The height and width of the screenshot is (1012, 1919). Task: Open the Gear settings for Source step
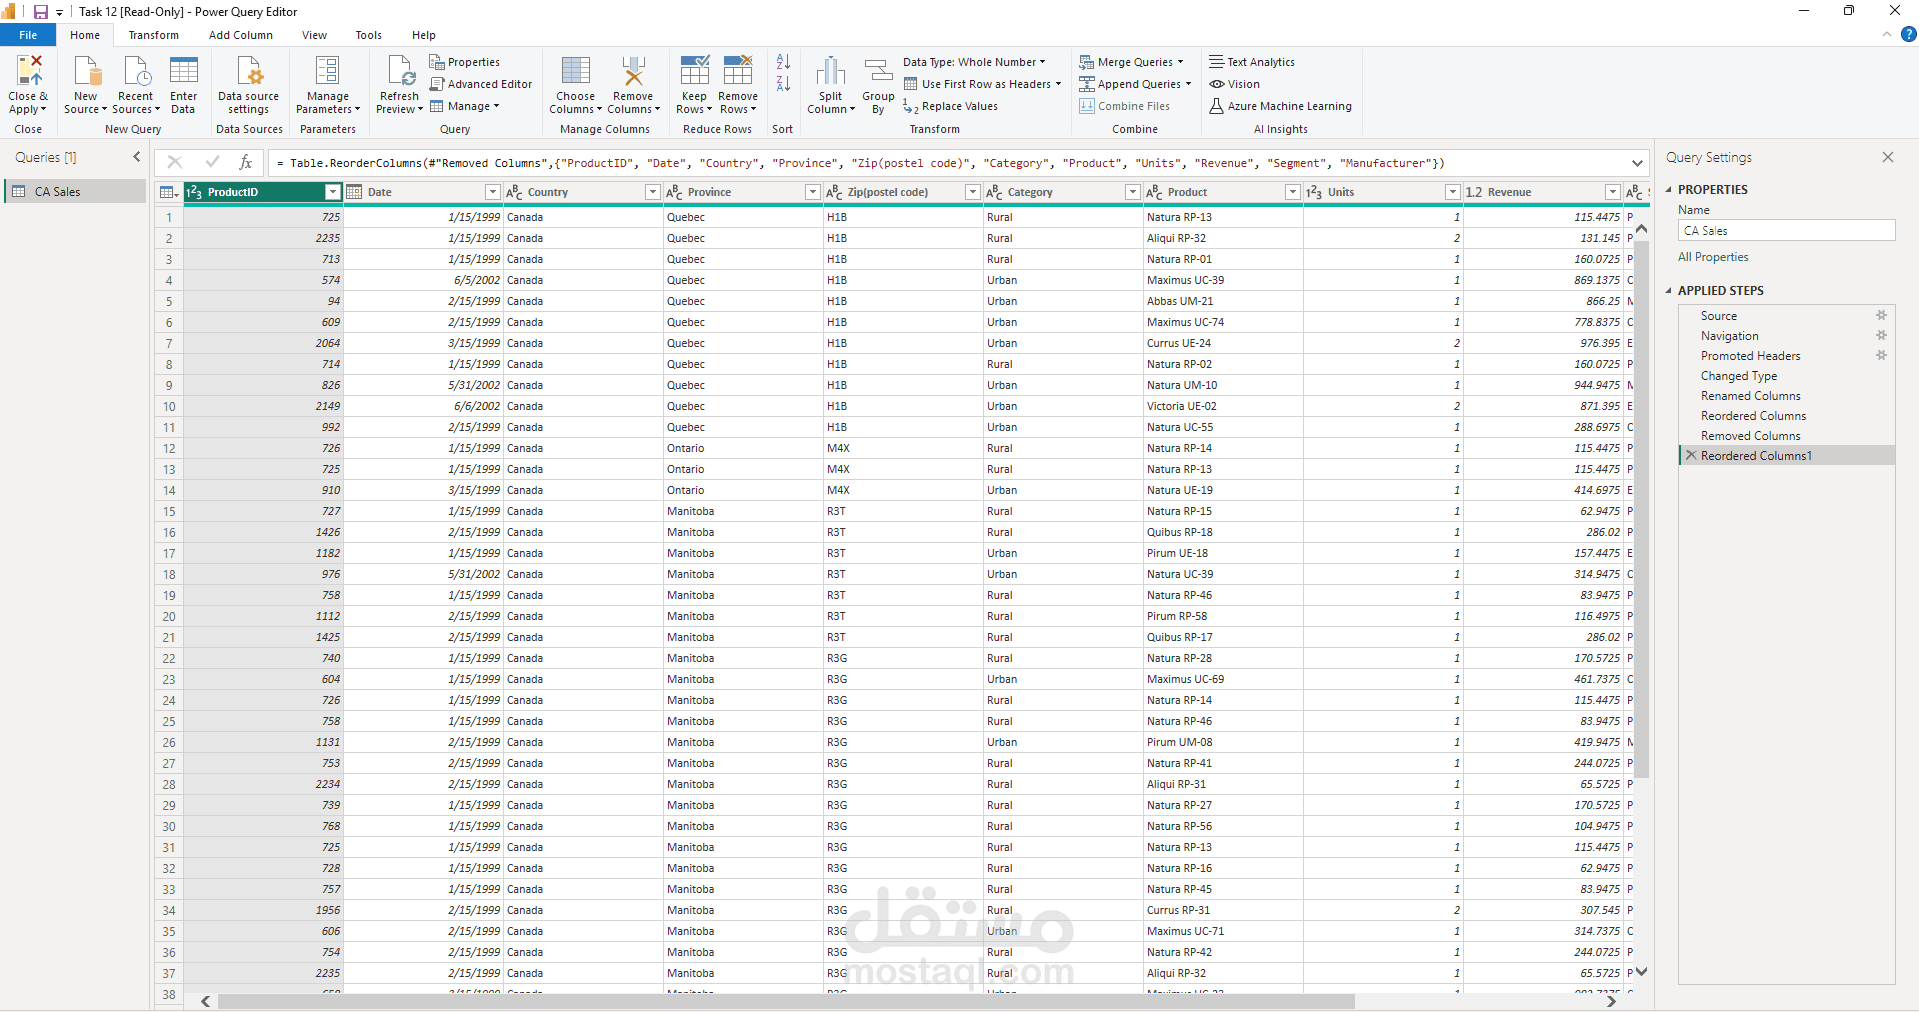[x=1881, y=315]
